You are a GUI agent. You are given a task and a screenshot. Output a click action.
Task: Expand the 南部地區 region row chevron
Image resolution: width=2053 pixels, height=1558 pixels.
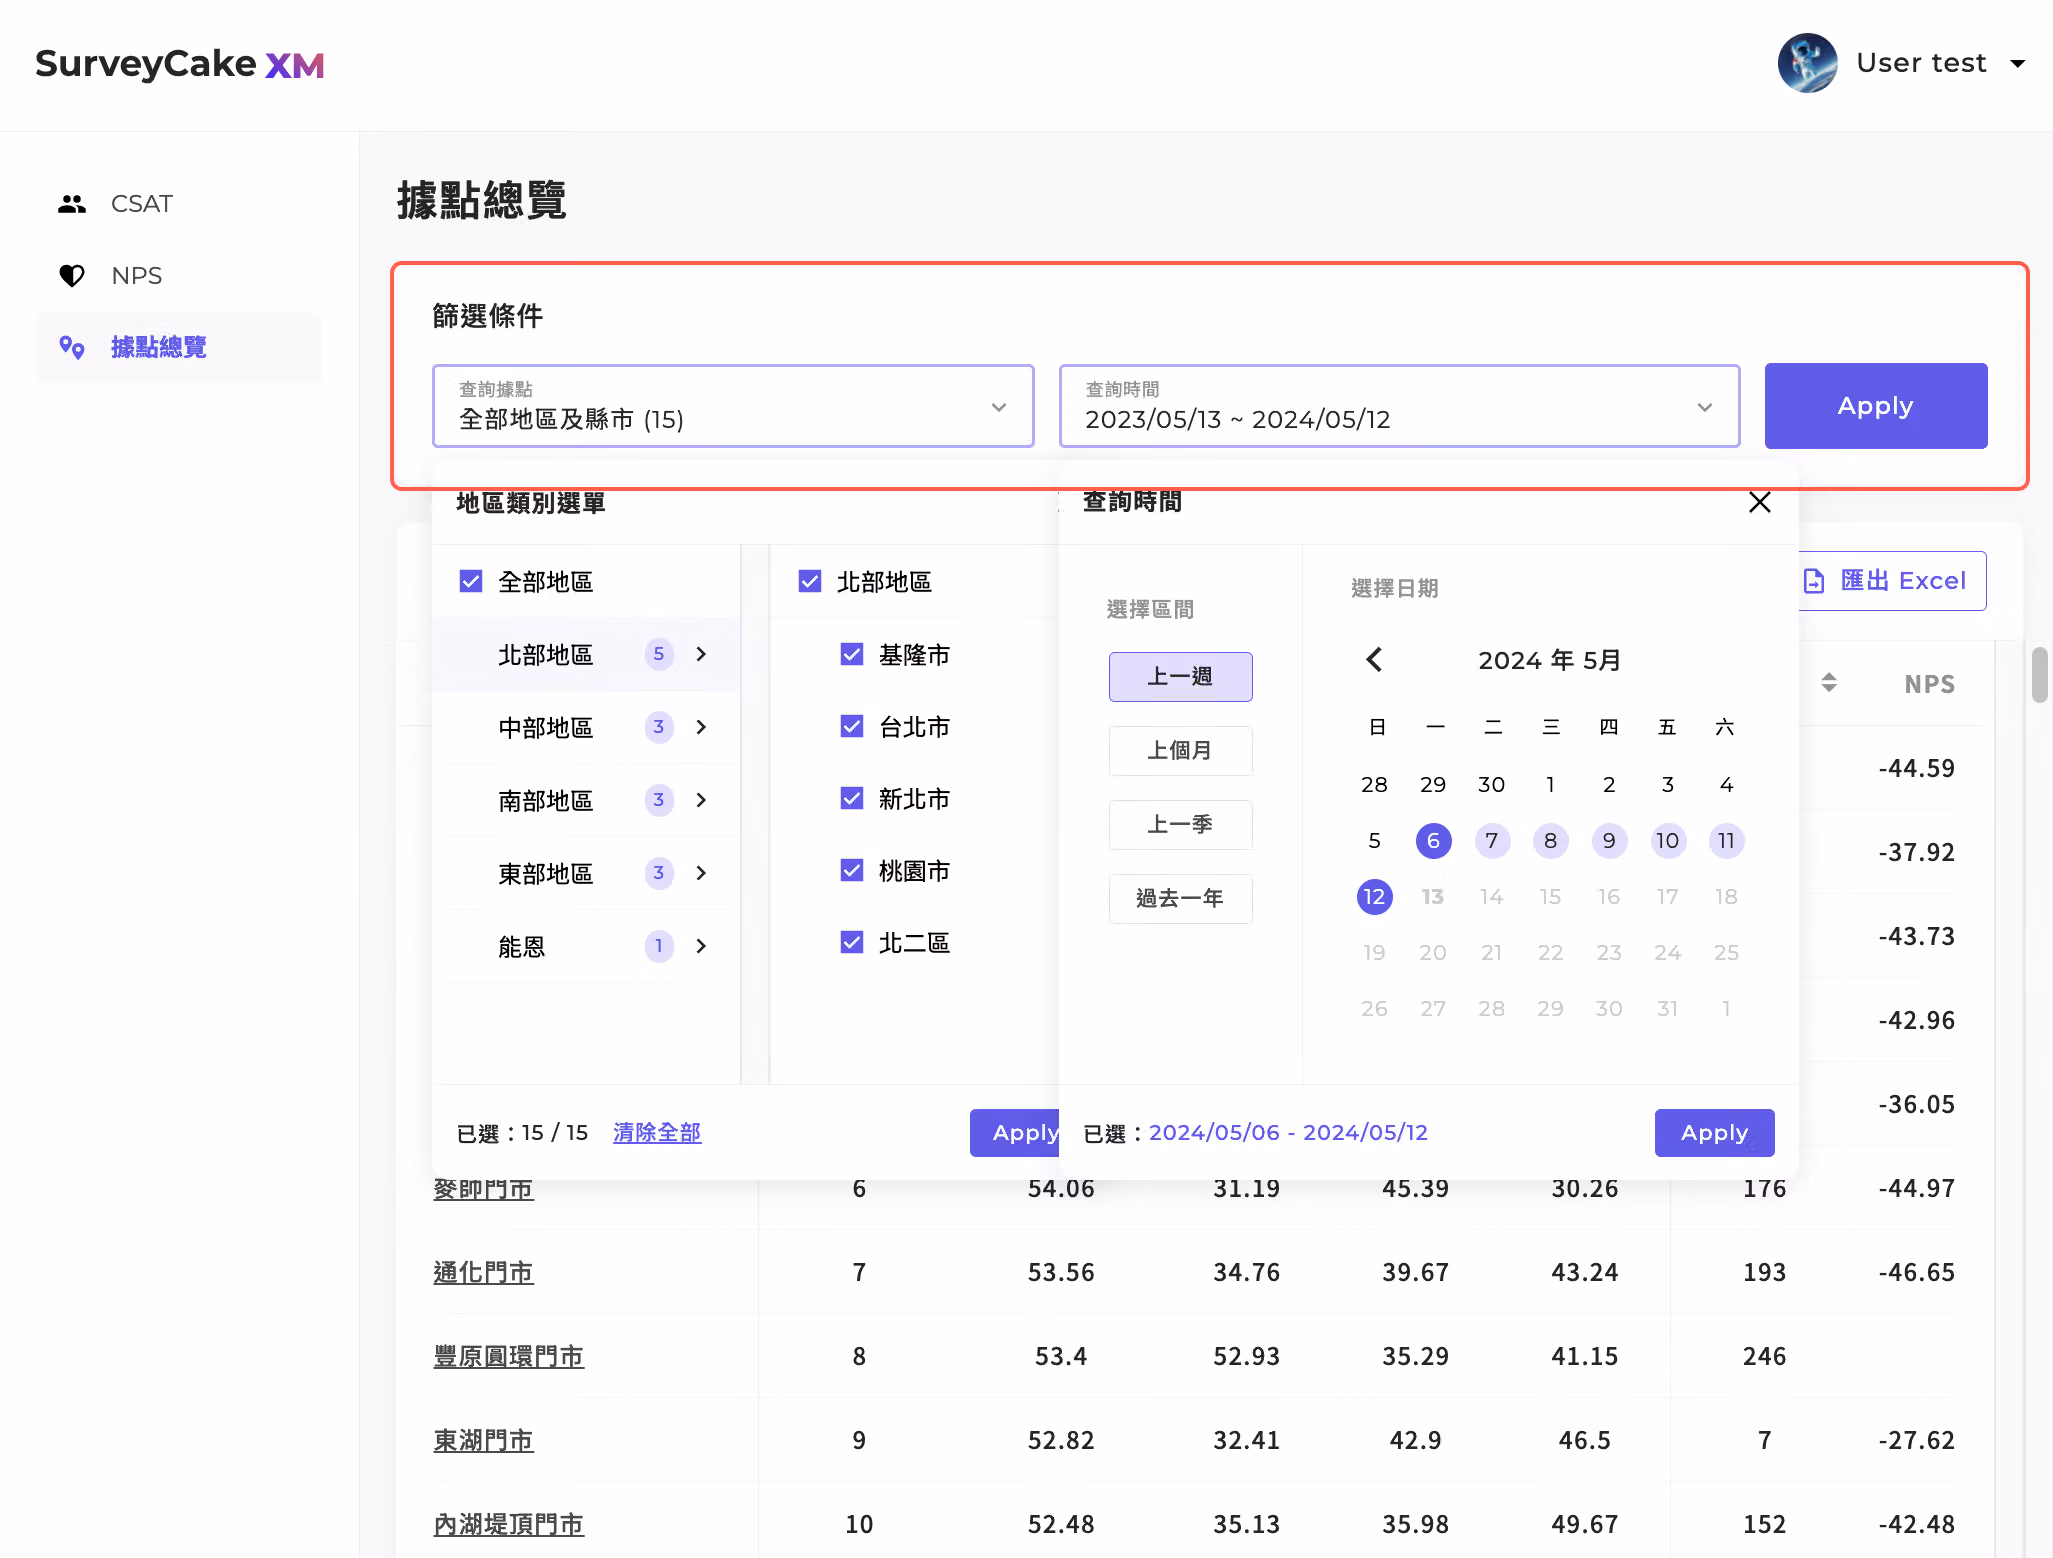tap(701, 800)
